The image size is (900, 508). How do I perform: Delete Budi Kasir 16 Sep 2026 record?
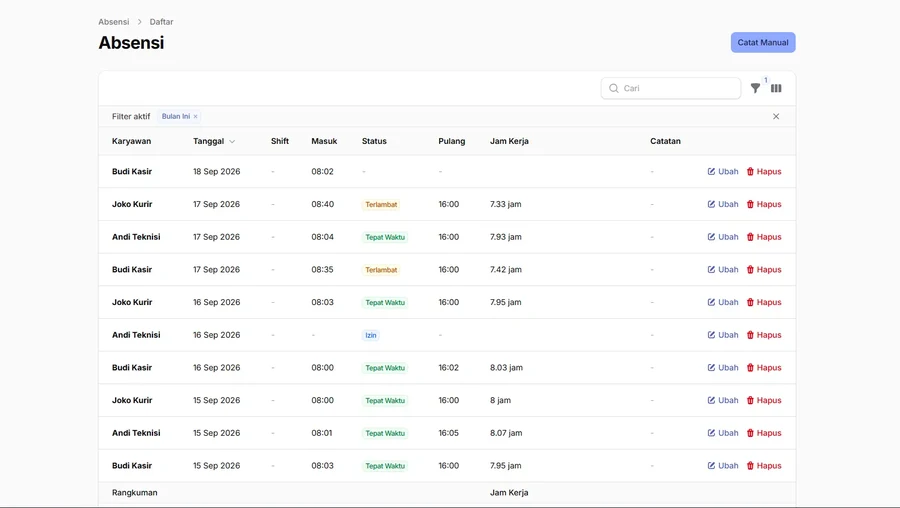[x=764, y=368]
